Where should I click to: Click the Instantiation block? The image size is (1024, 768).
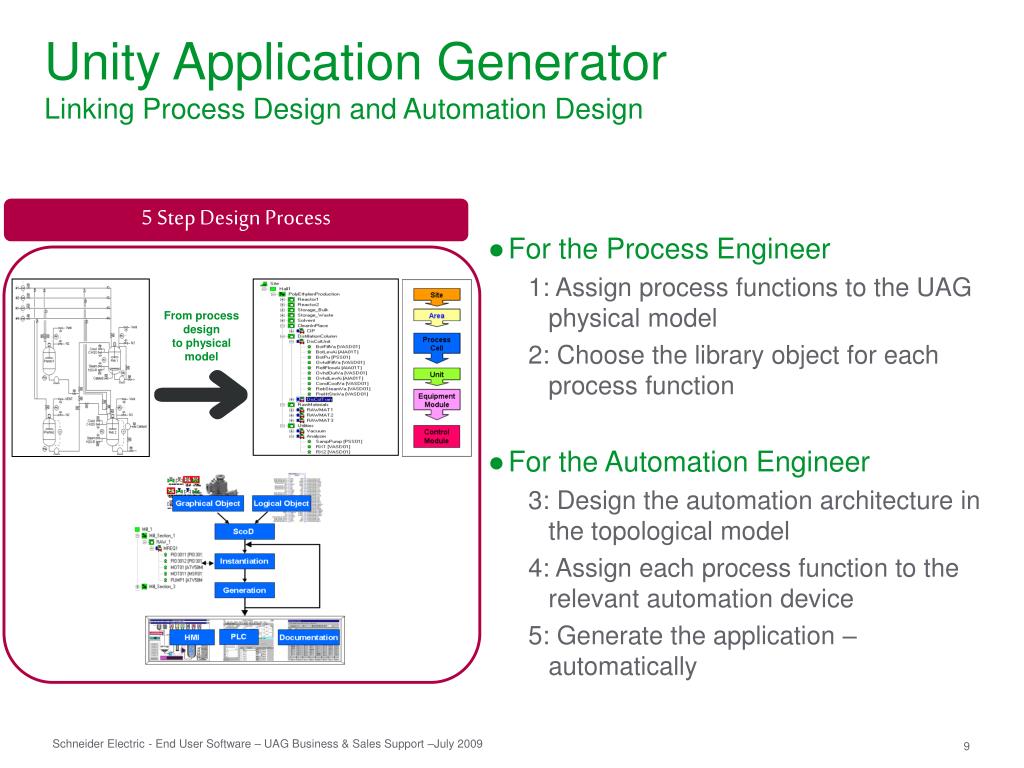coord(244,561)
